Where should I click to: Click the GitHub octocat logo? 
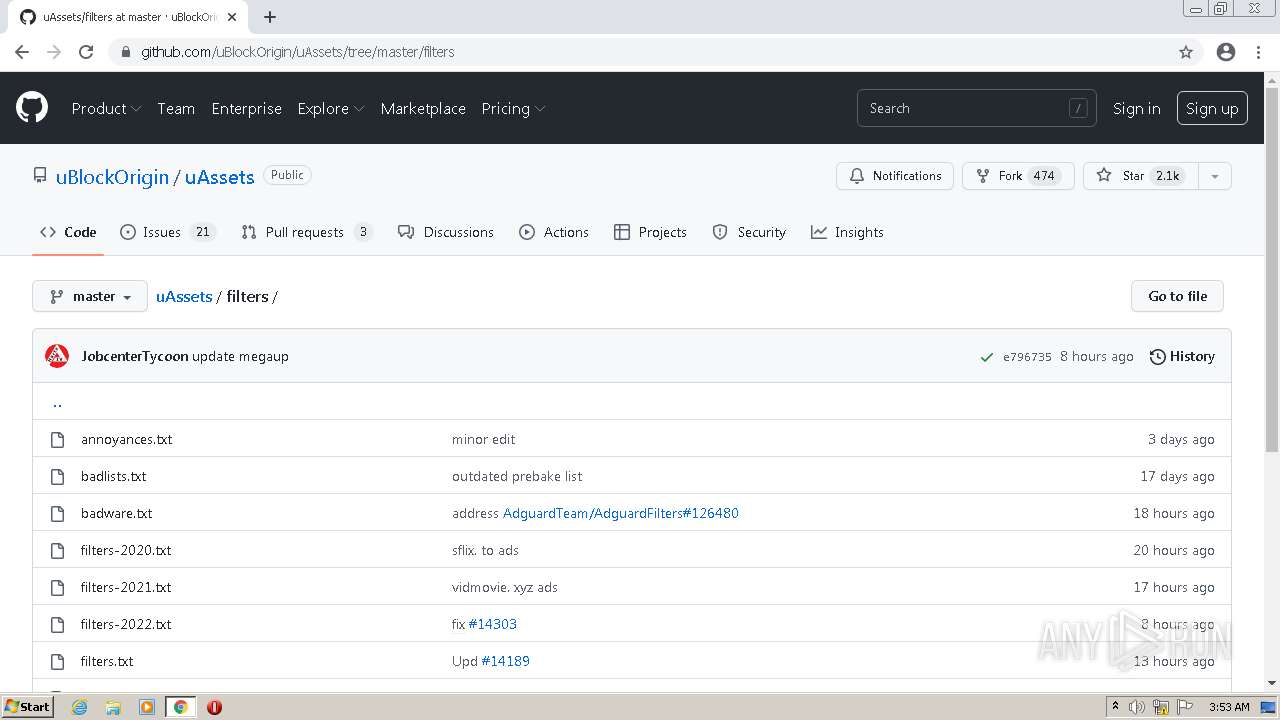pos(32,108)
